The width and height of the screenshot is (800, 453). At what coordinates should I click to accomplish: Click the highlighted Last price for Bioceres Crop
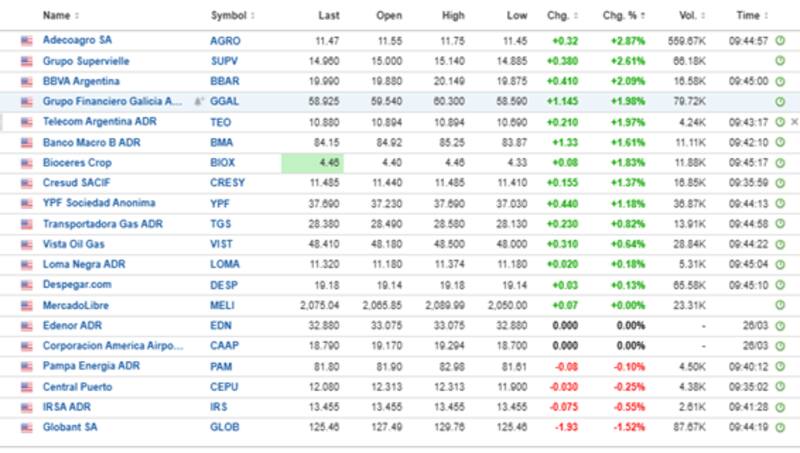(312, 163)
